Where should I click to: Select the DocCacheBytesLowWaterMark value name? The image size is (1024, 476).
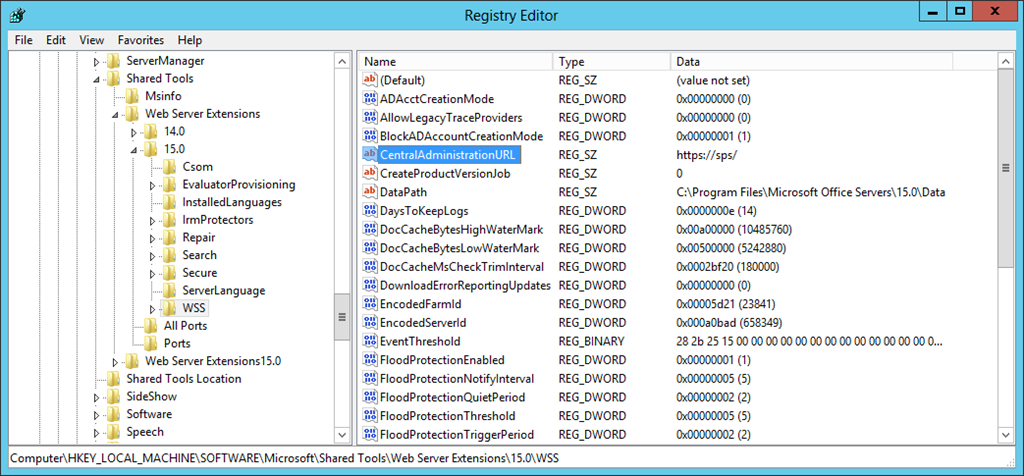click(x=460, y=248)
